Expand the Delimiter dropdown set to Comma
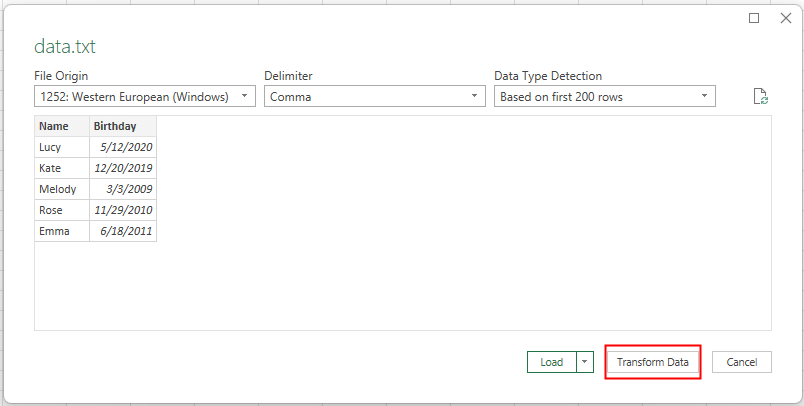This screenshot has width=804, height=406. [x=375, y=97]
